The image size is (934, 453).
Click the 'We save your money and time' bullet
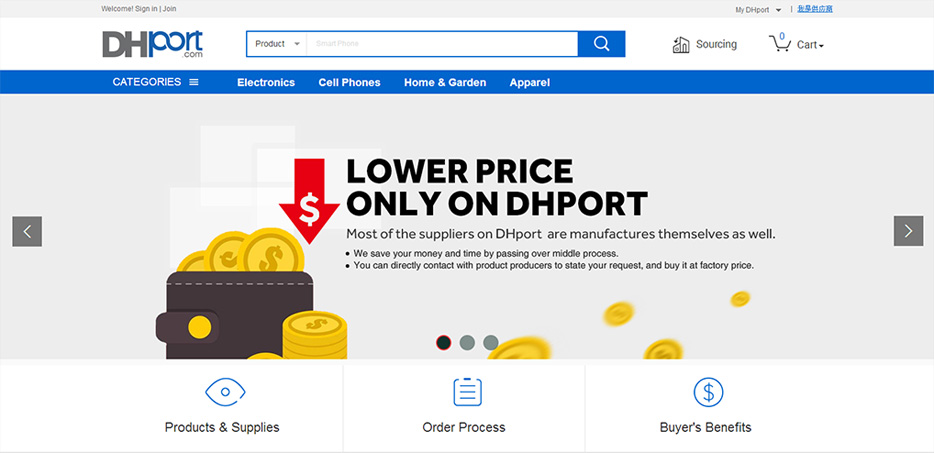pos(486,253)
